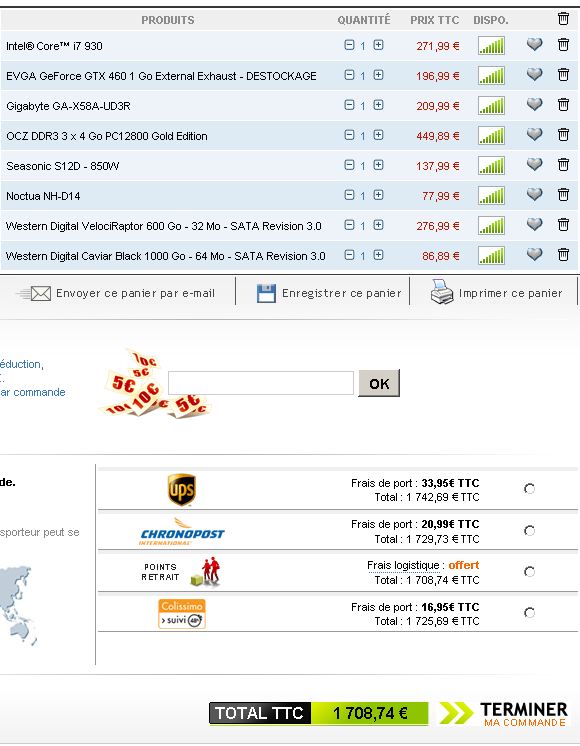Select UPS shipping radio button
This screenshot has width=580, height=746.
click(529, 489)
